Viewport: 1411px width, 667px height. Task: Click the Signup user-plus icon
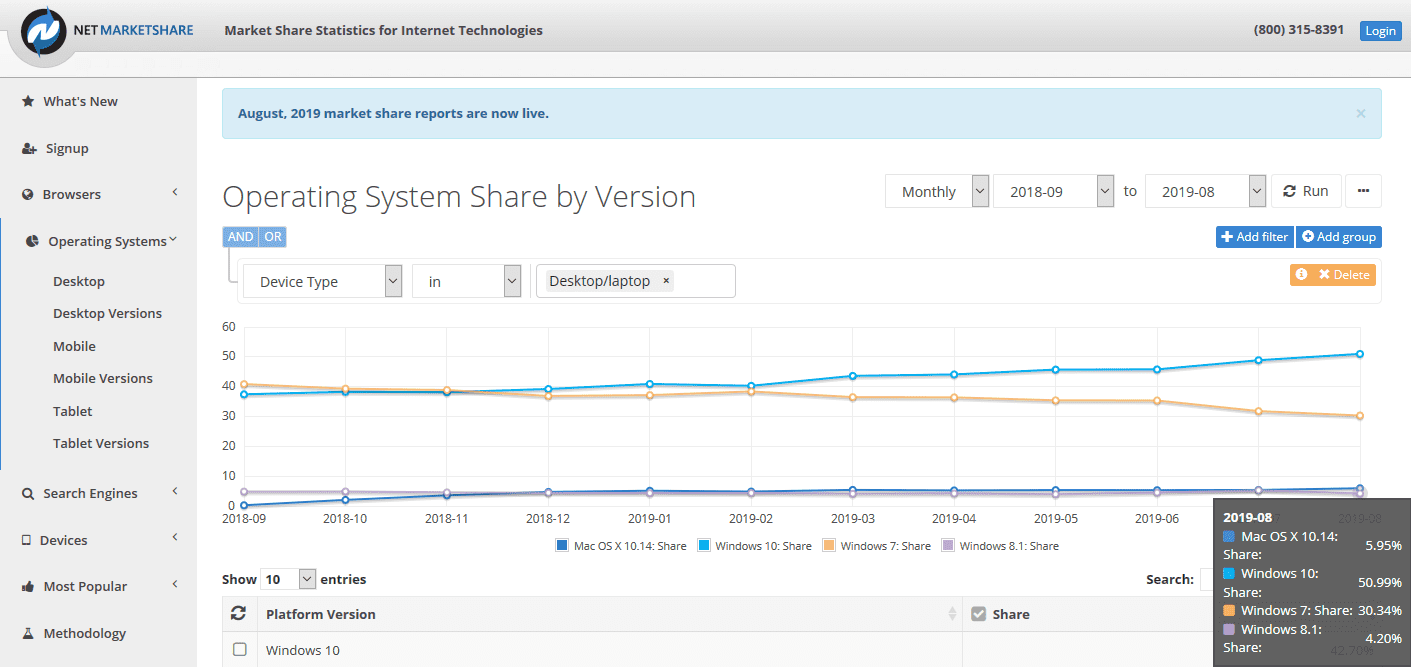(29, 148)
